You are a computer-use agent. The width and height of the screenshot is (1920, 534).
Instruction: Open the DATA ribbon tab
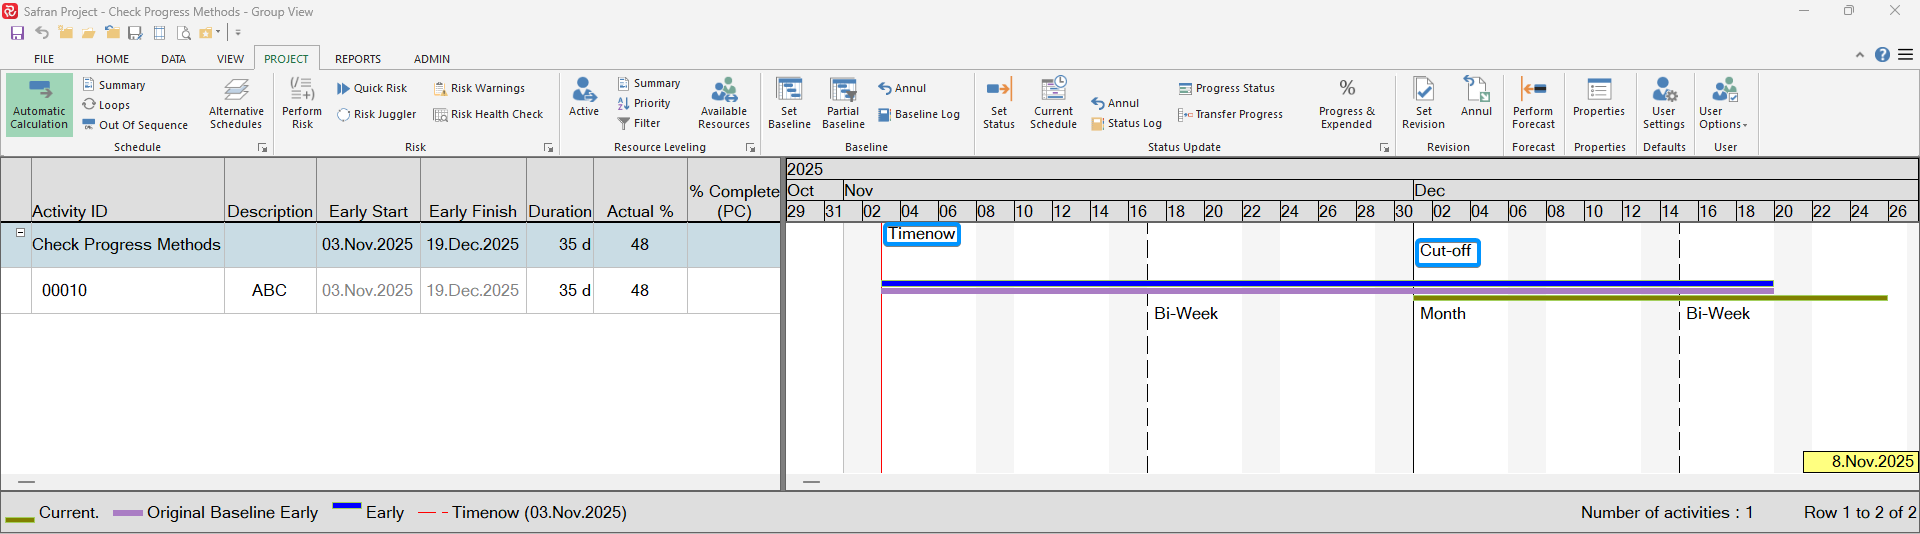(x=173, y=59)
